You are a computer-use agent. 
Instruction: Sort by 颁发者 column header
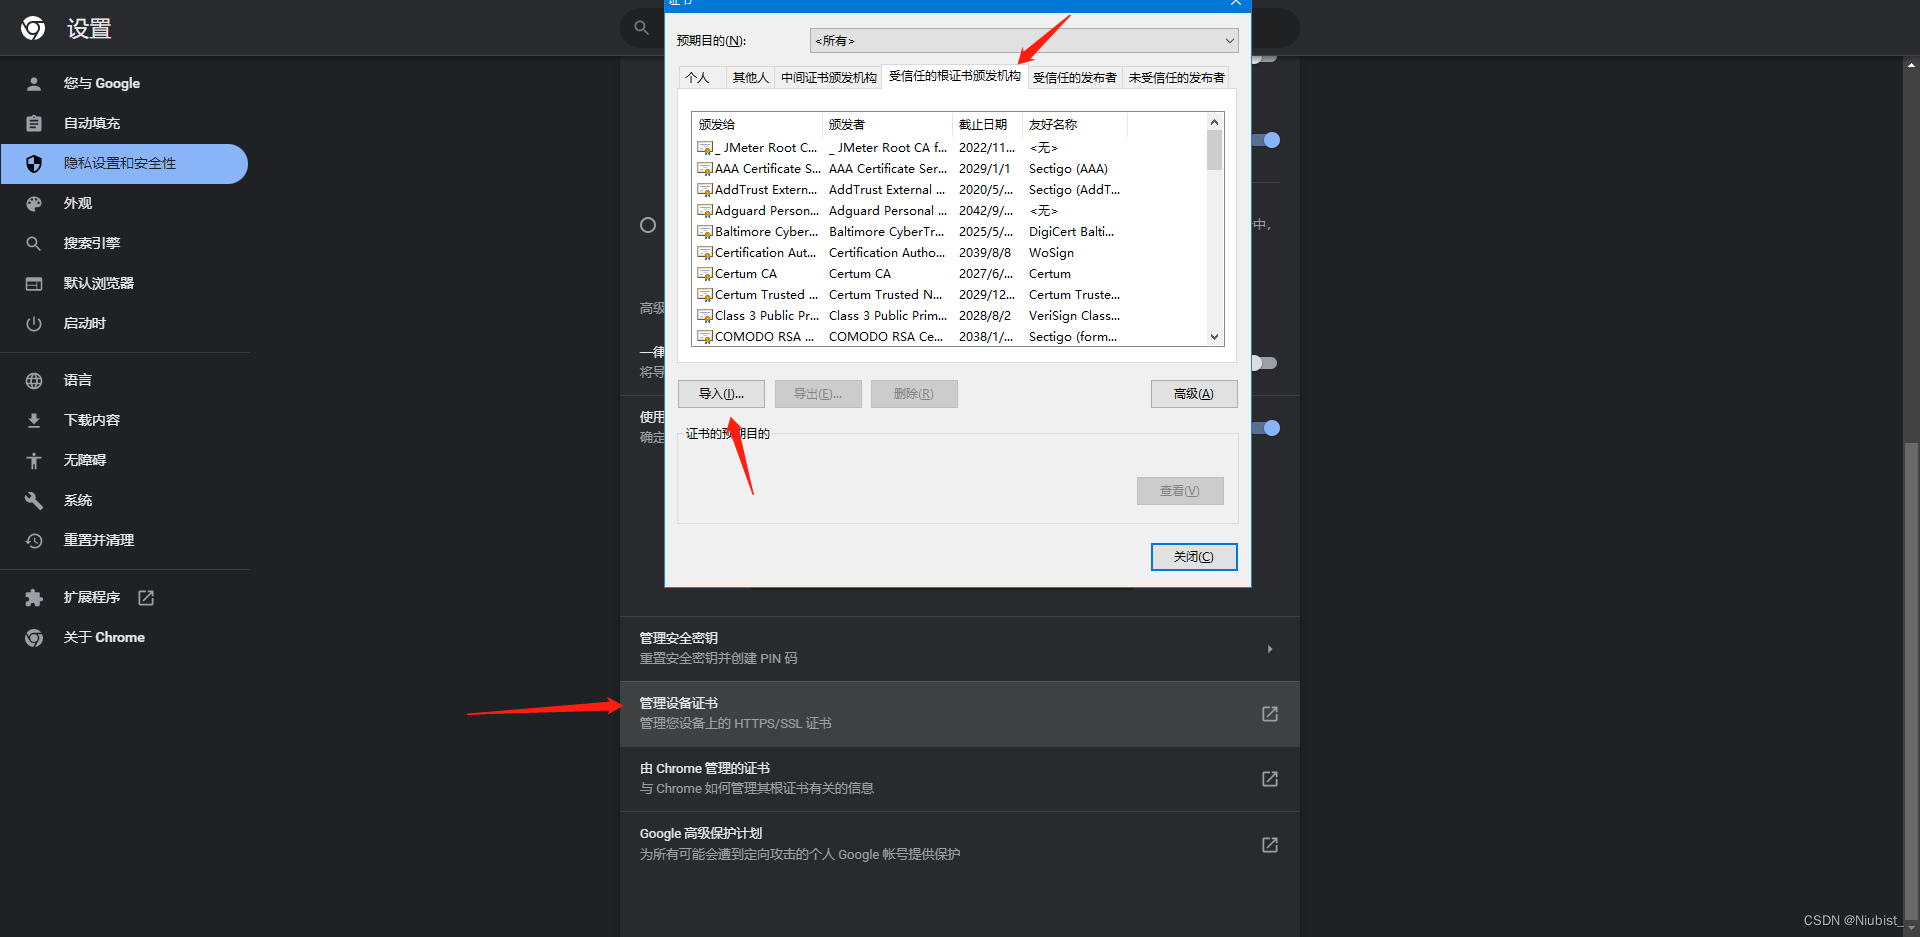click(x=887, y=125)
